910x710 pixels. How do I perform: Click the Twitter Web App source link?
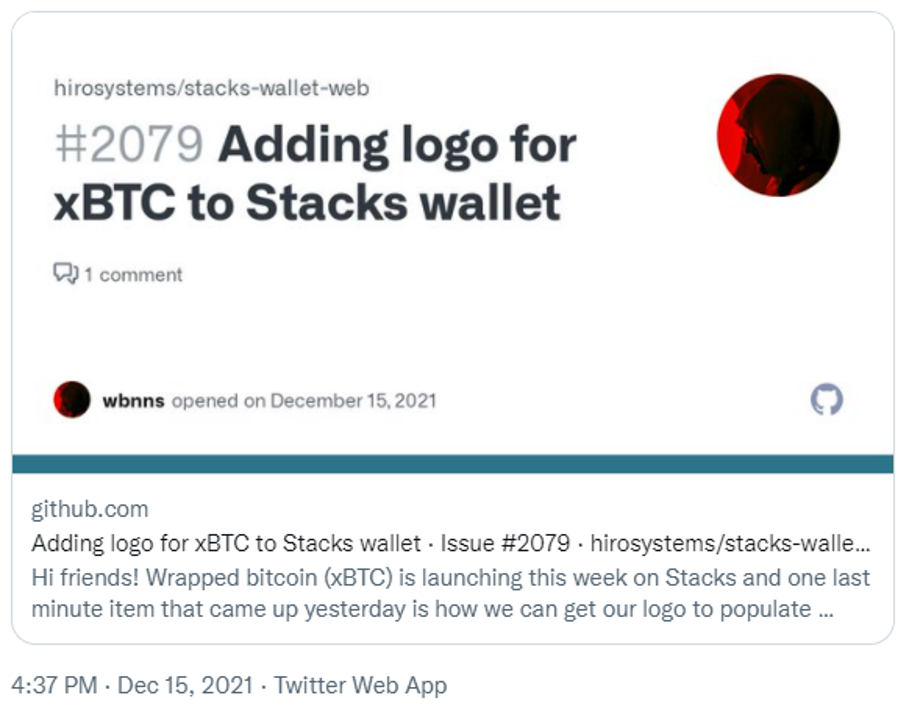coord(360,685)
